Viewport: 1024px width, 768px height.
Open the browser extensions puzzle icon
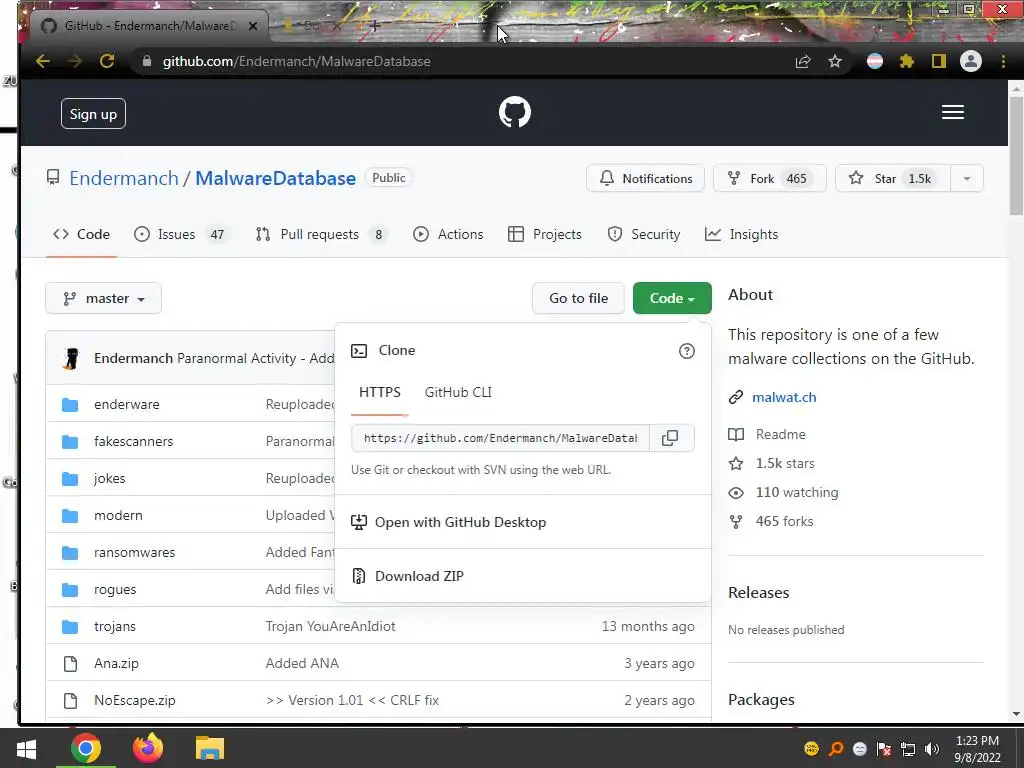click(906, 61)
